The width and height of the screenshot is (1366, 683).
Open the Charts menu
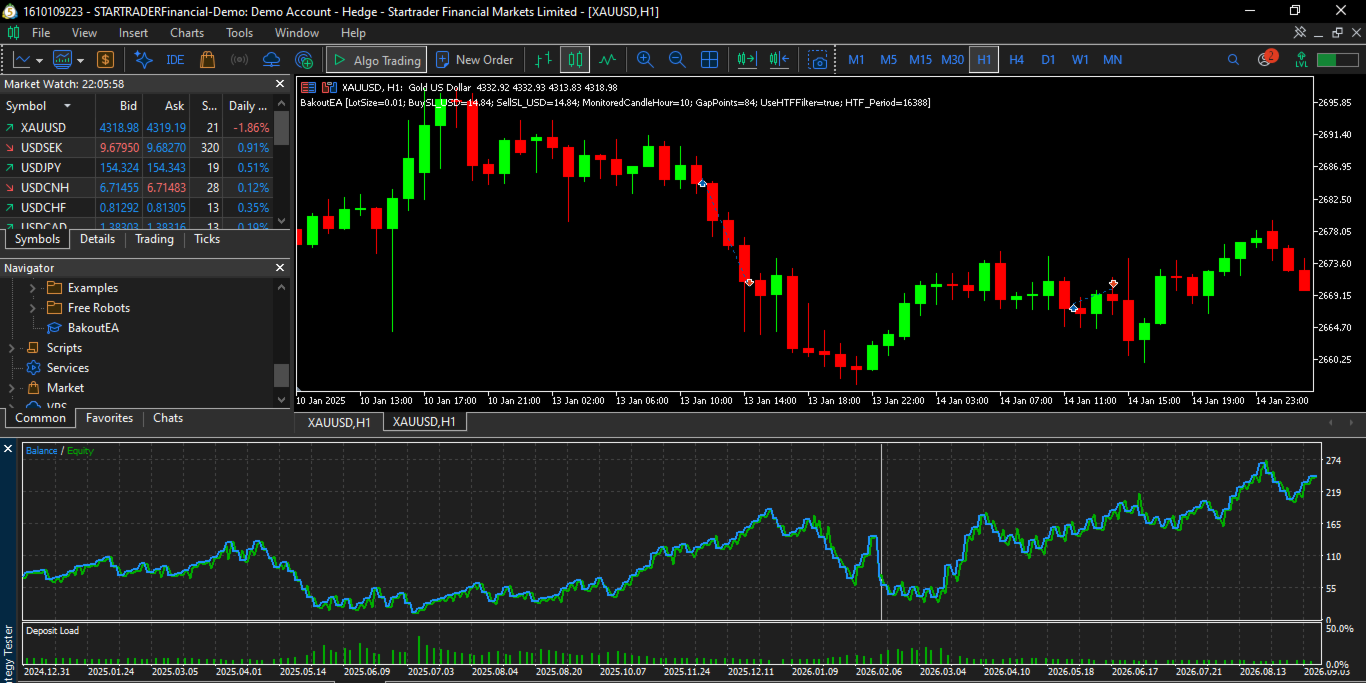[187, 33]
